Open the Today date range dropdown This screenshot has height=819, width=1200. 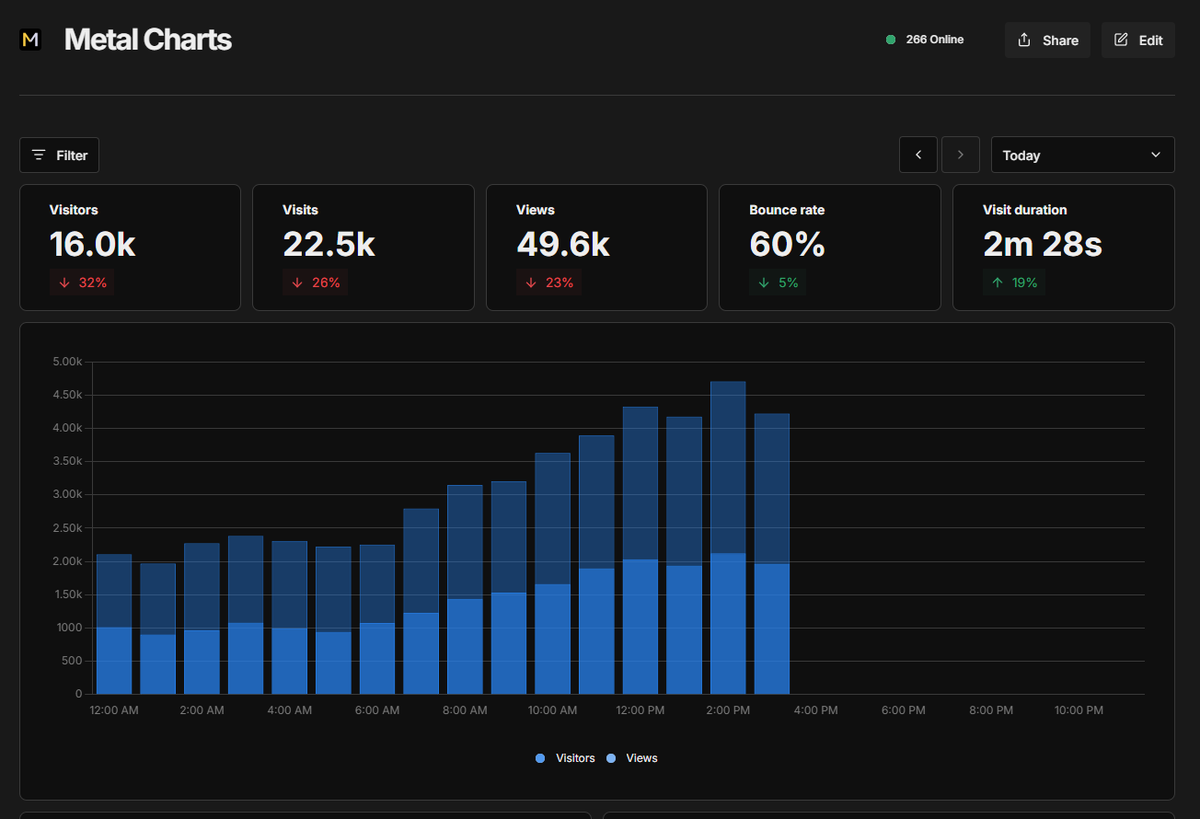point(1082,155)
